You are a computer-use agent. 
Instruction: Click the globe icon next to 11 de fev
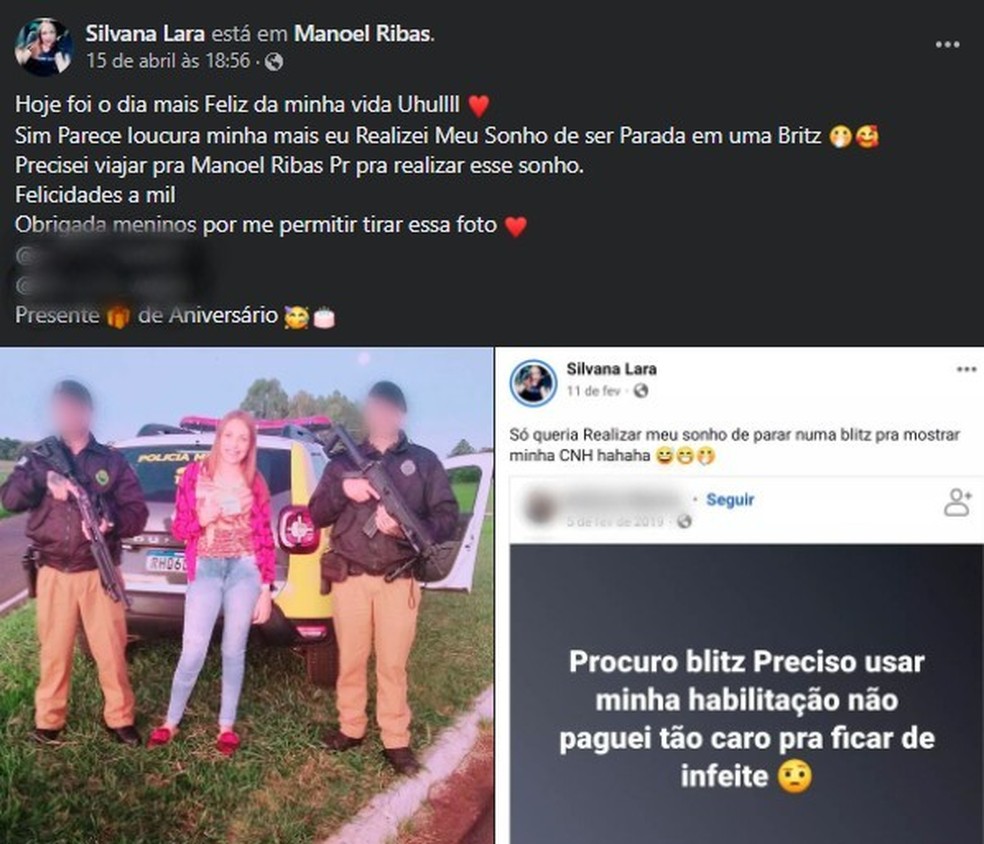click(x=641, y=391)
